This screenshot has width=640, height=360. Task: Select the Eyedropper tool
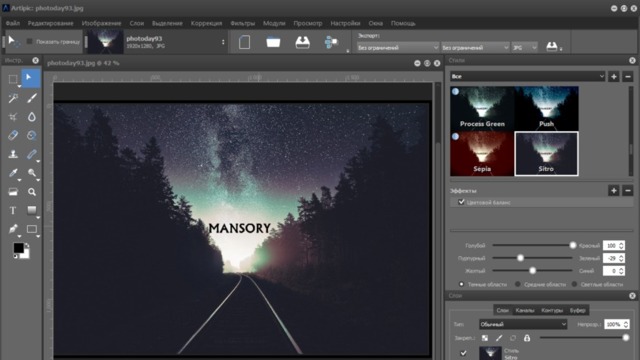(x=13, y=173)
